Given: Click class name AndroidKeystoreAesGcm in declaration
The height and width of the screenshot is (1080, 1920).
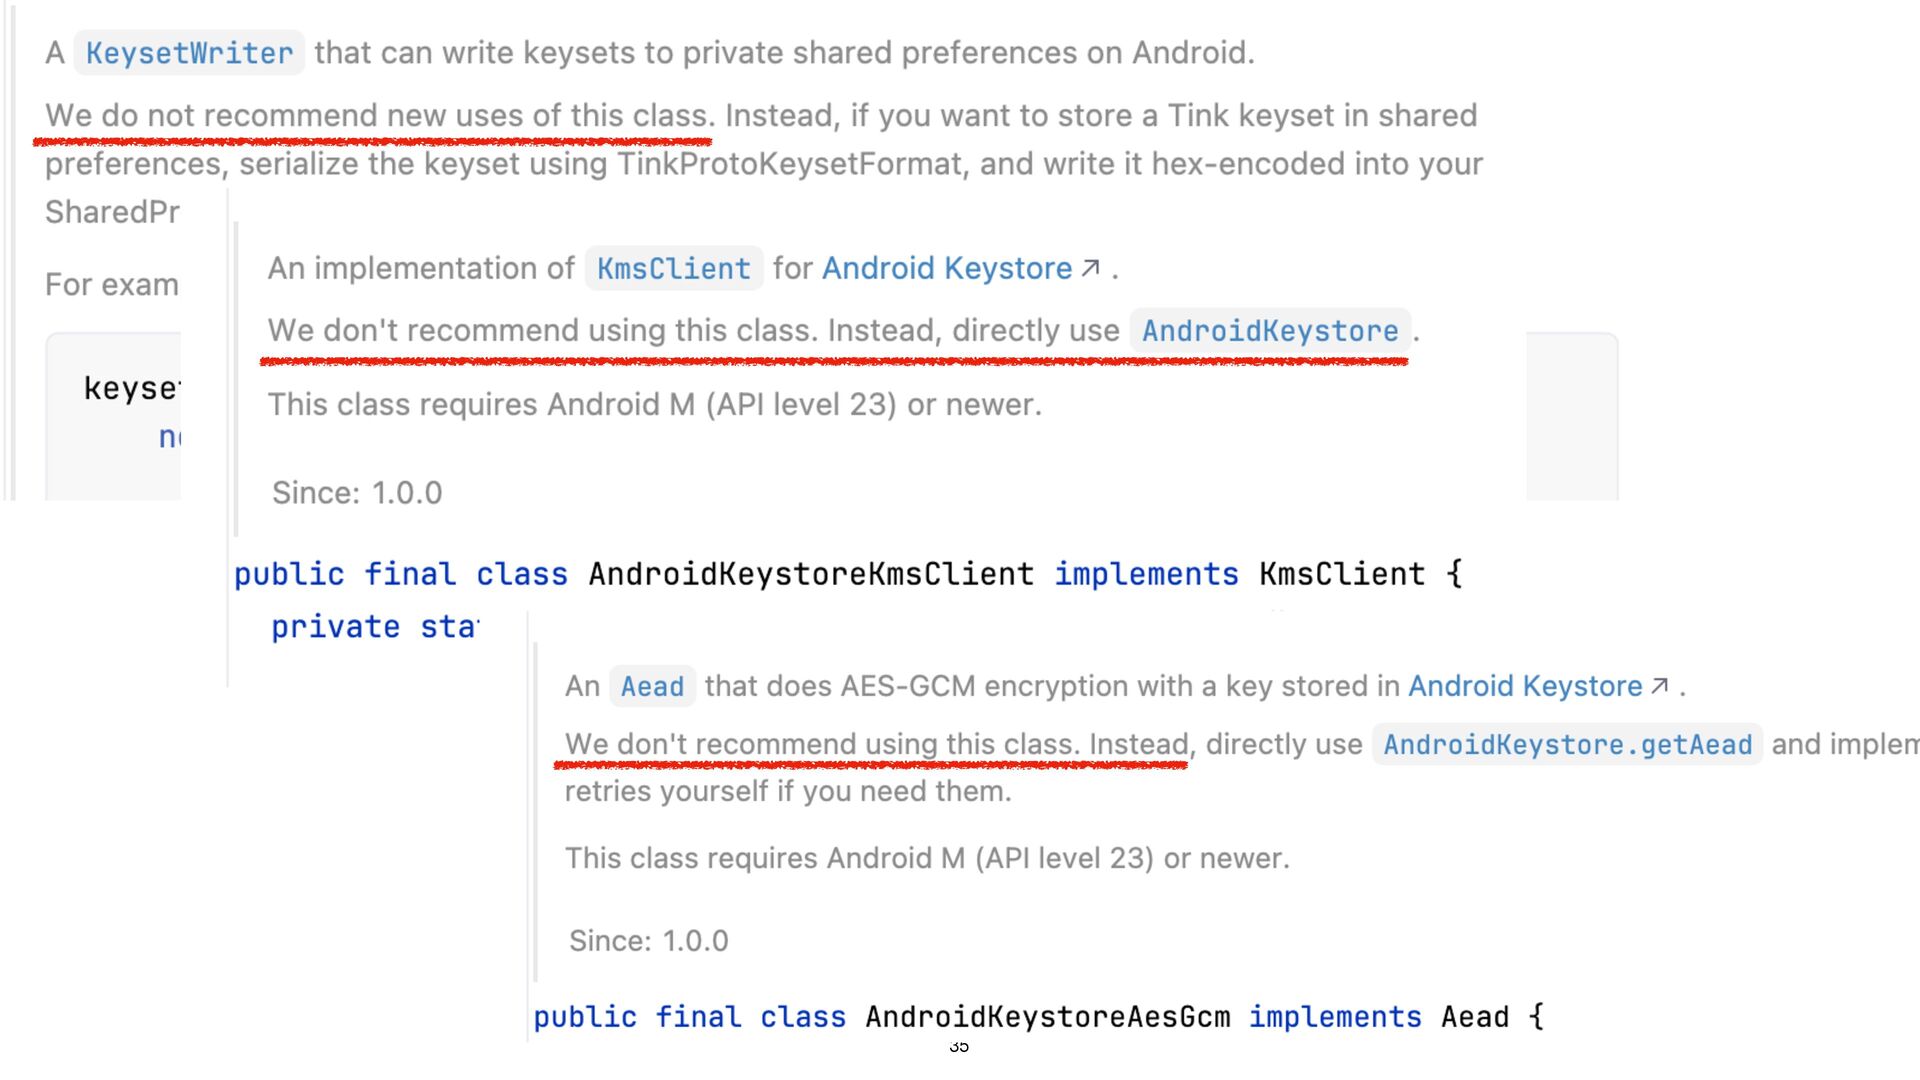Looking at the screenshot, I should click(x=1047, y=1017).
